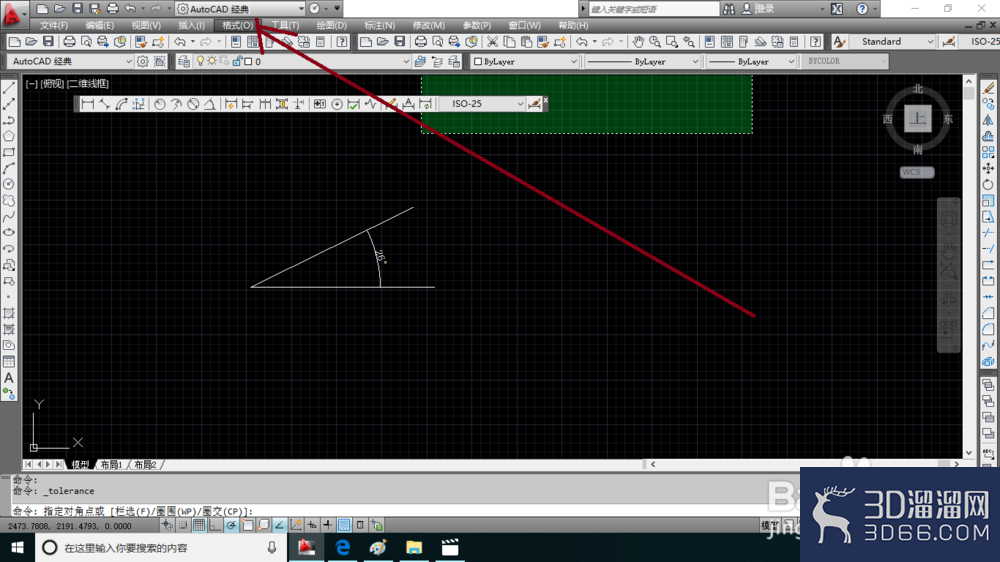
Task: Click the Windows taskbar search box
Action: (x=161, y=547)
